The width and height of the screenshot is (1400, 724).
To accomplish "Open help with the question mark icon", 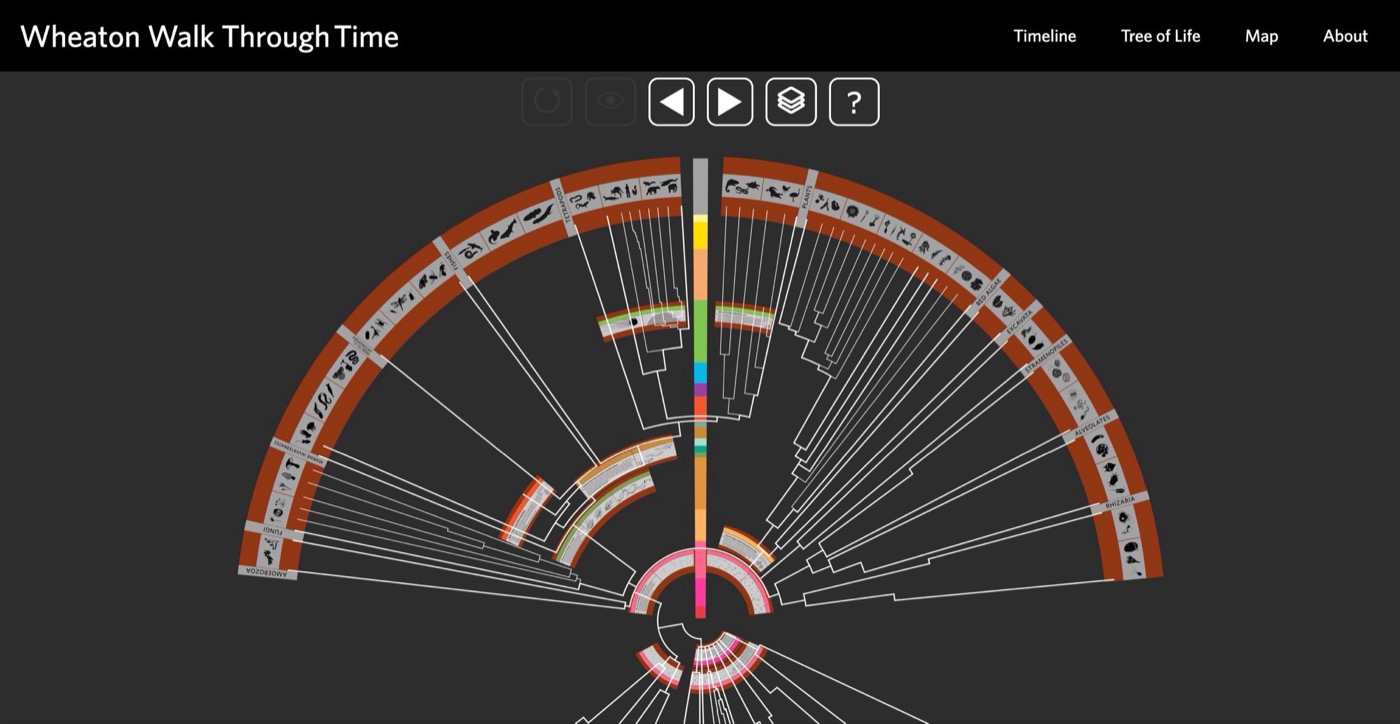I will (x=854, y=102).
